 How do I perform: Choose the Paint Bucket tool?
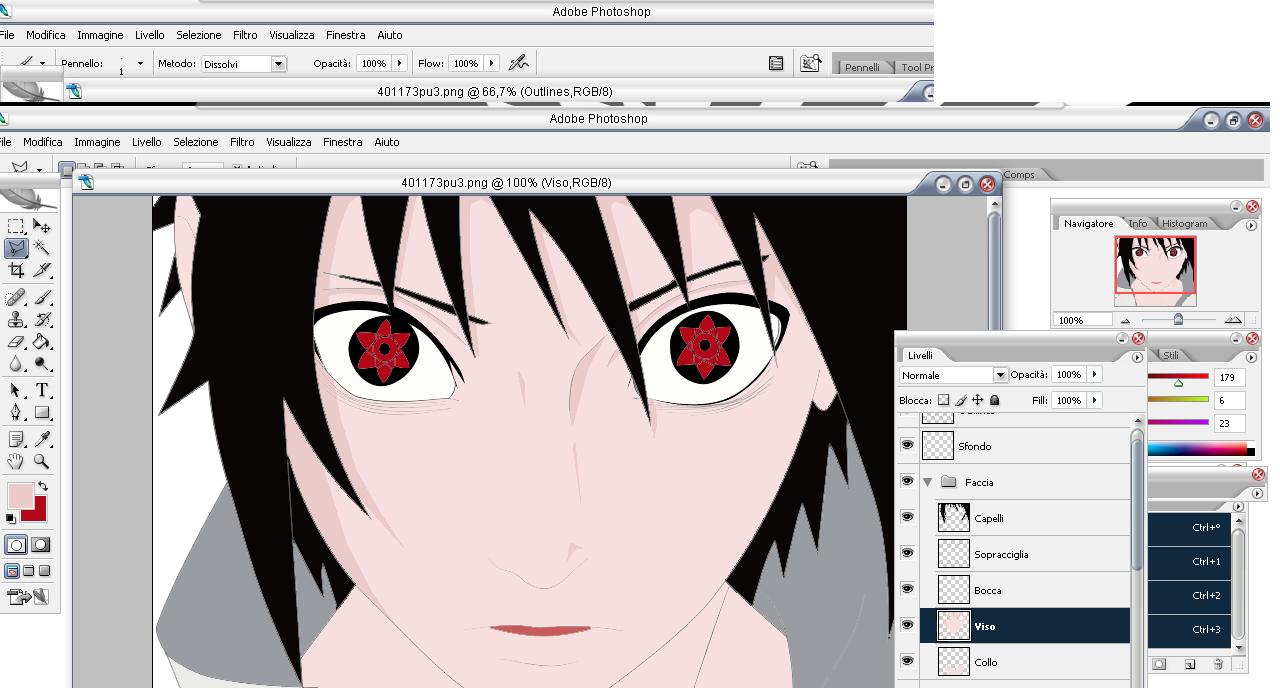click(42, 343)
